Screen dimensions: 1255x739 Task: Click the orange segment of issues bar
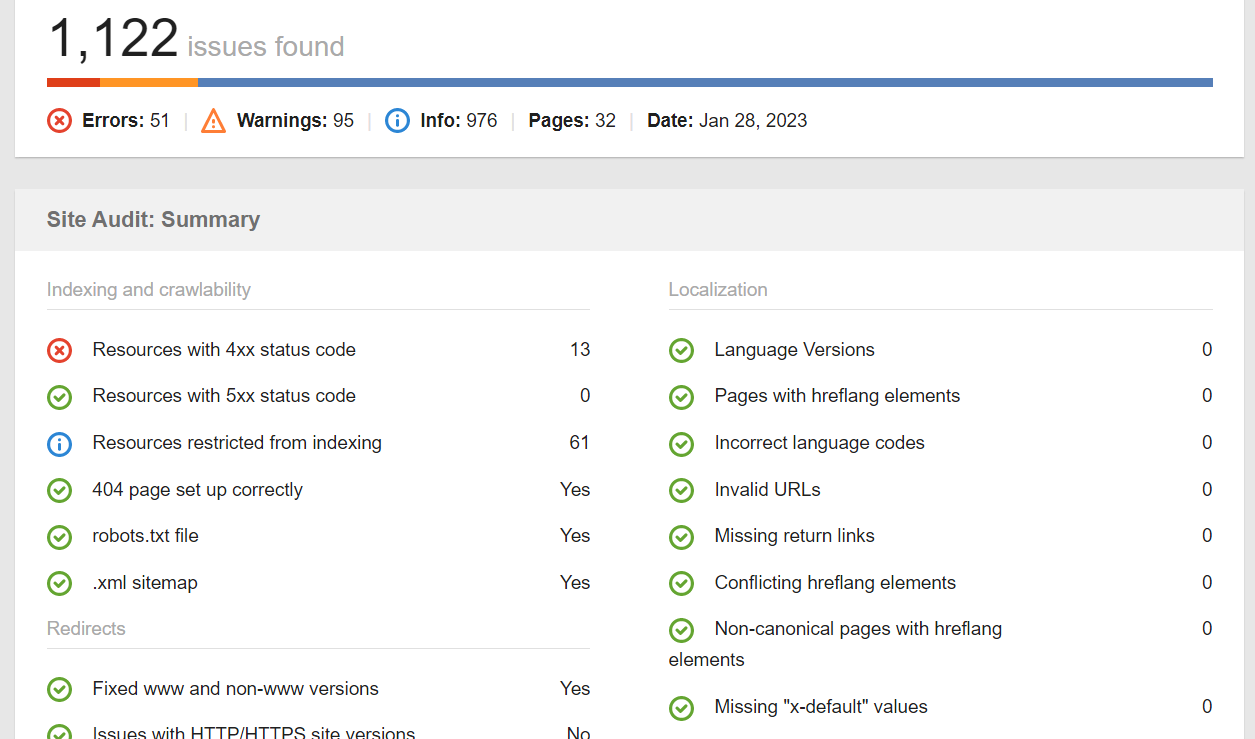pos(149,82)
